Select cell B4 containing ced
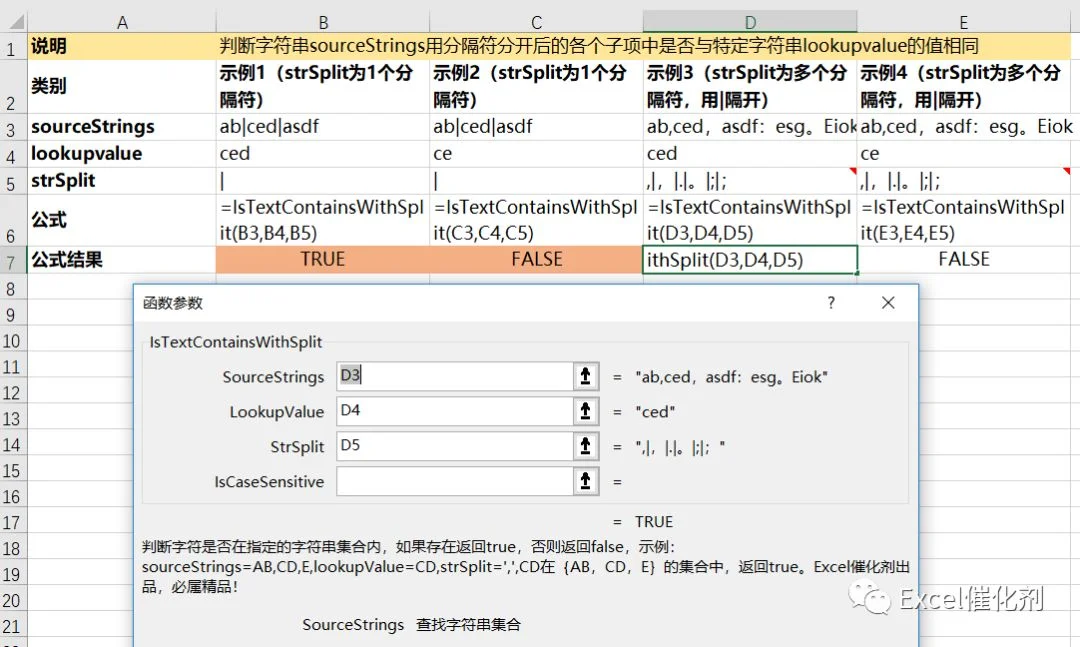Screen dimensions: 1080x647 323,154
